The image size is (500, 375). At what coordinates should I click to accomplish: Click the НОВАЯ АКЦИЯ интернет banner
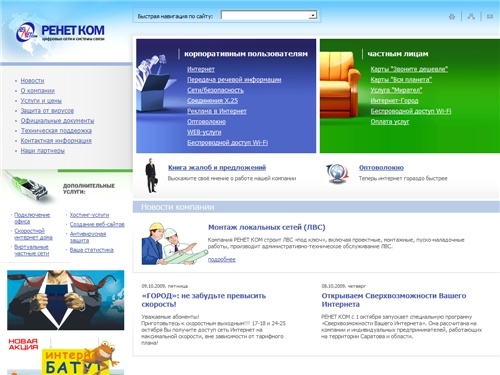tap(66, 356)
